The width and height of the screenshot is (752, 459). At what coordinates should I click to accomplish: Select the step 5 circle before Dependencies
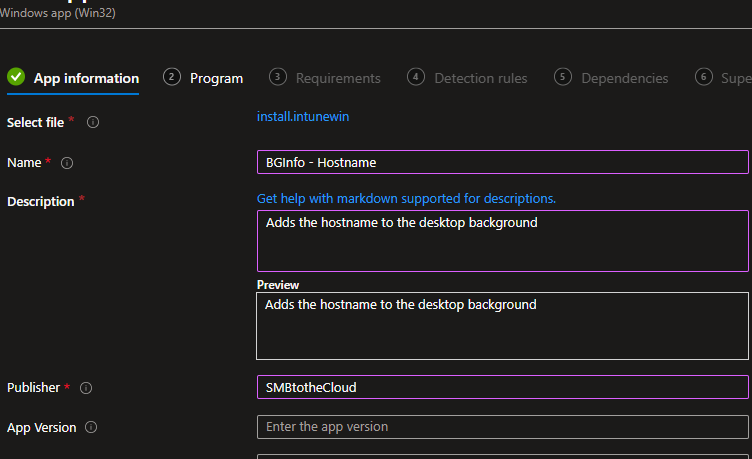point(563,77)
